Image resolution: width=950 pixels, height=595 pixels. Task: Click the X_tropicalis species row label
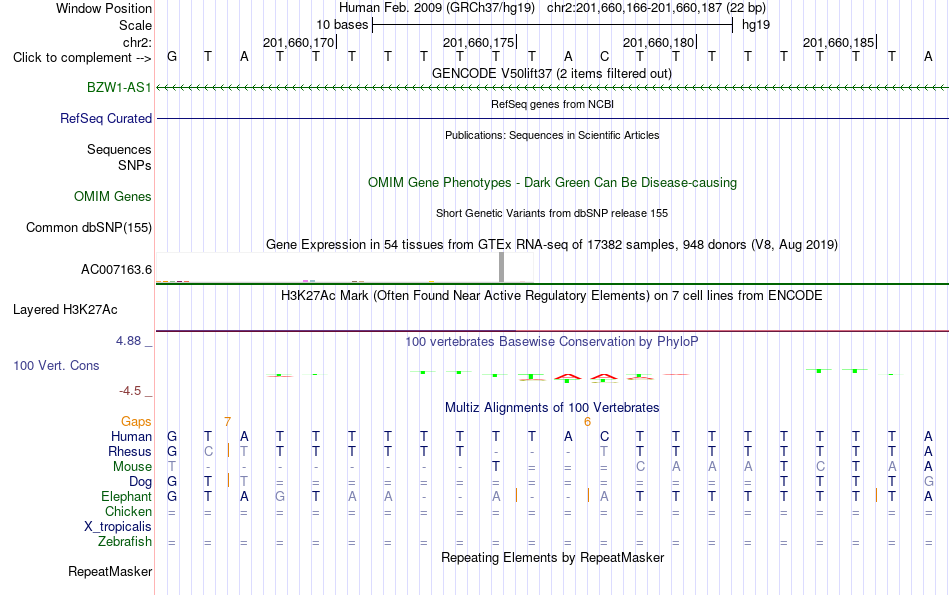click(118, 527)
